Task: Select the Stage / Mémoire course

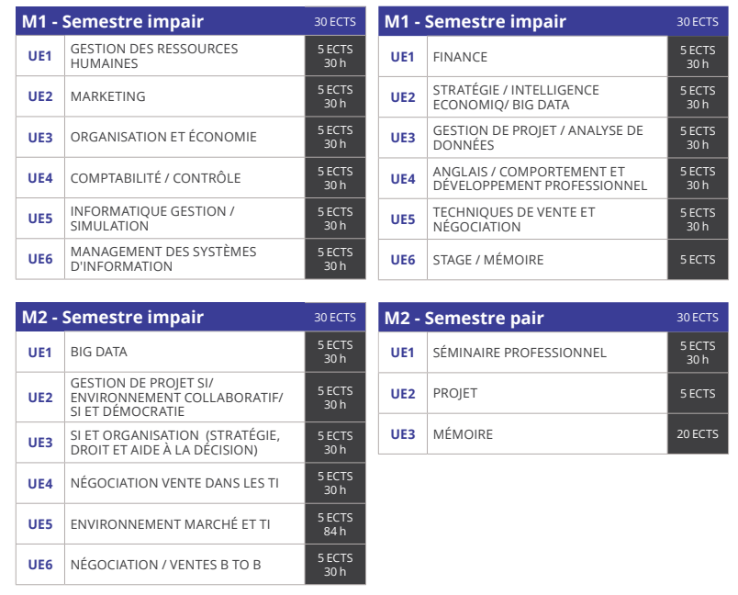Action: [x=488, y=260]
